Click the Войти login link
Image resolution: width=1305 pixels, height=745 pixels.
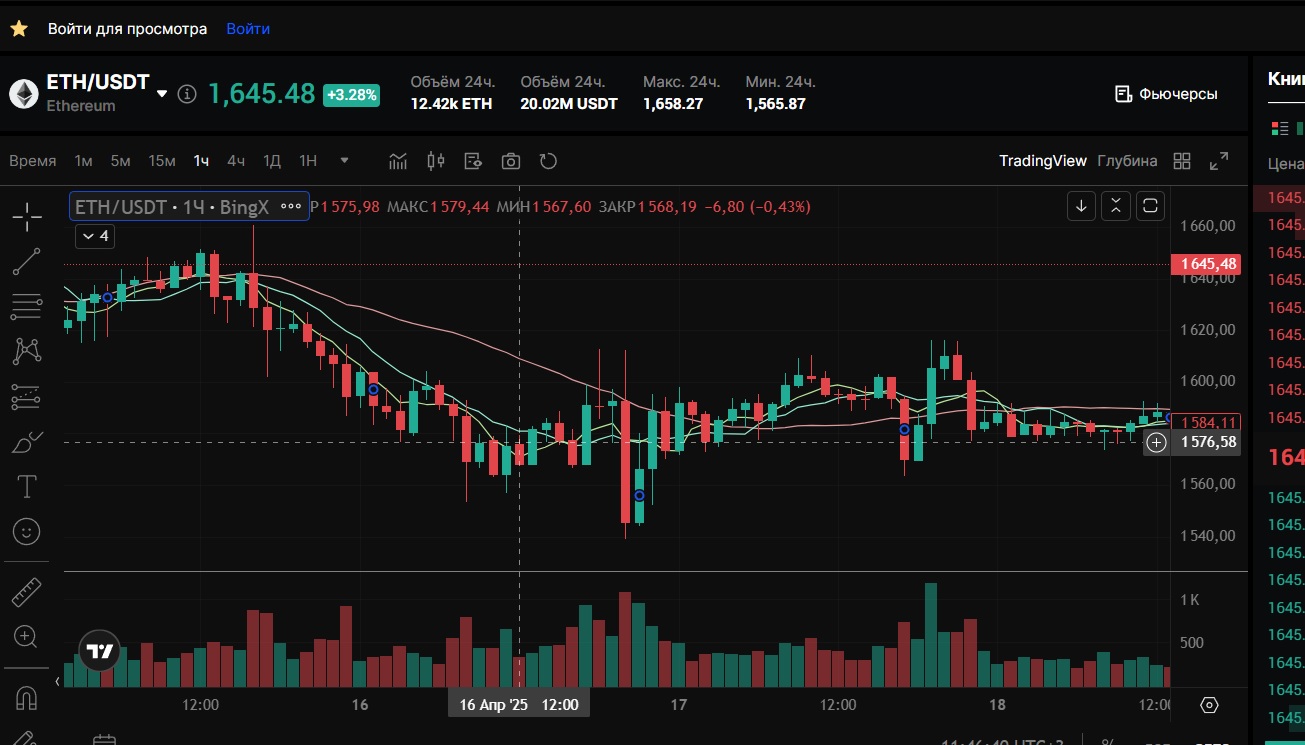tap(248, 29)
